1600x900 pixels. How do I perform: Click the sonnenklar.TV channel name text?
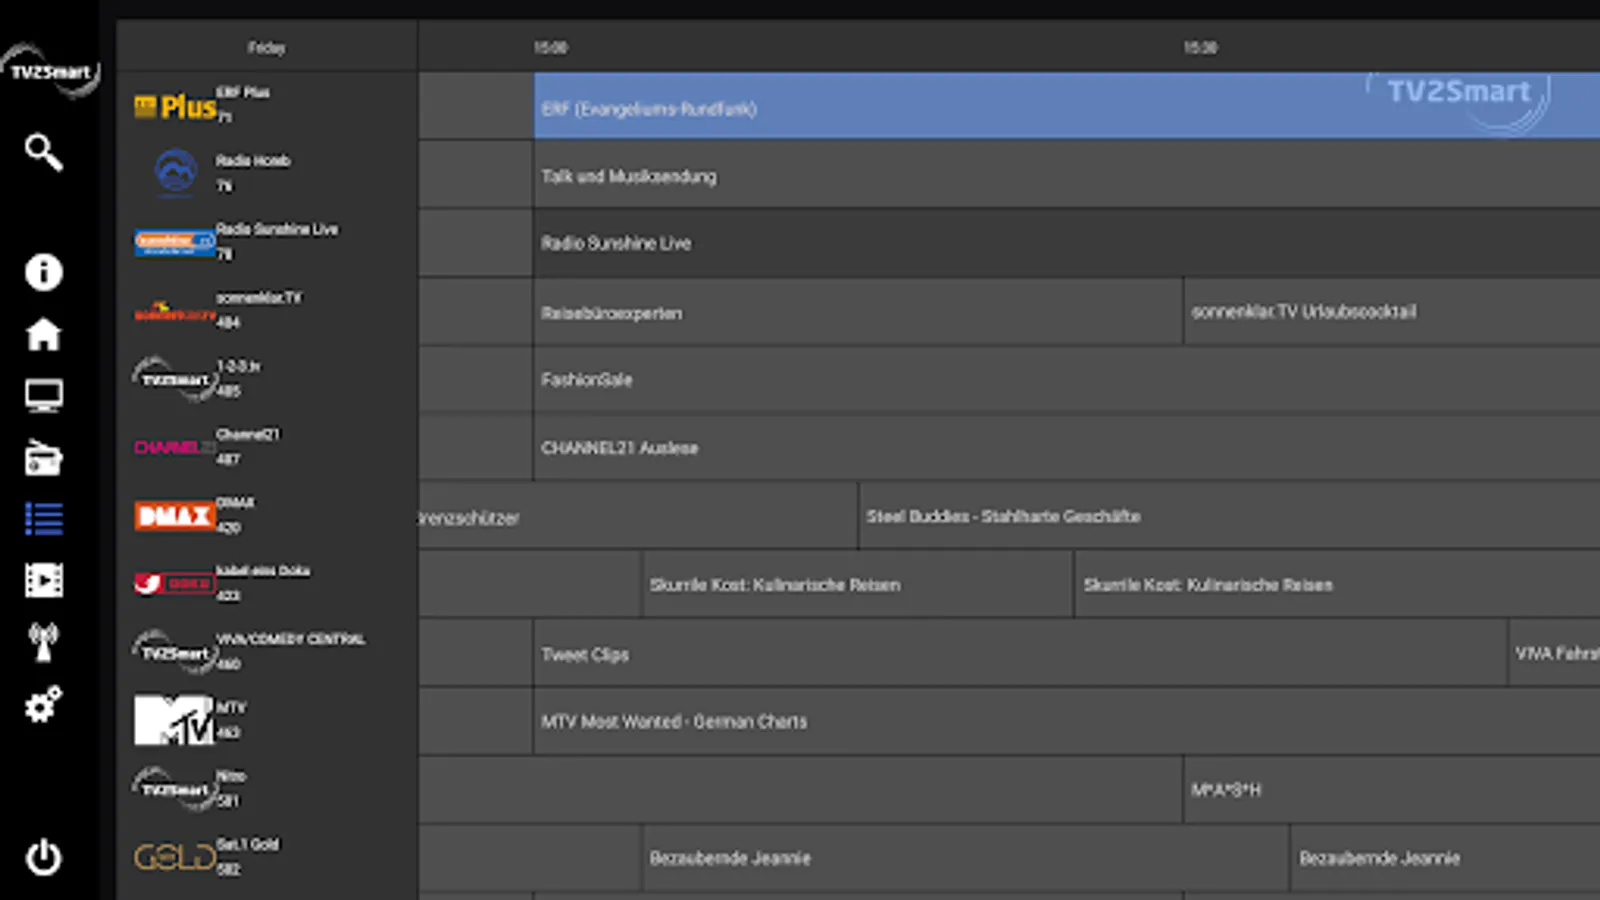pos(259,297)
